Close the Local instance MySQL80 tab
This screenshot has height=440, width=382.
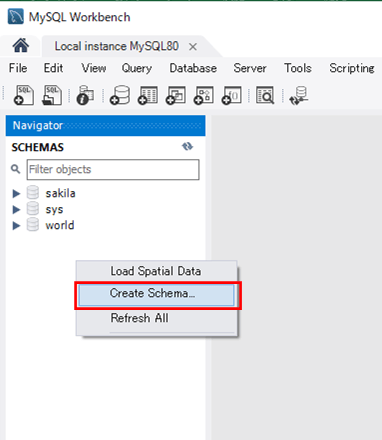coord(193,47)
